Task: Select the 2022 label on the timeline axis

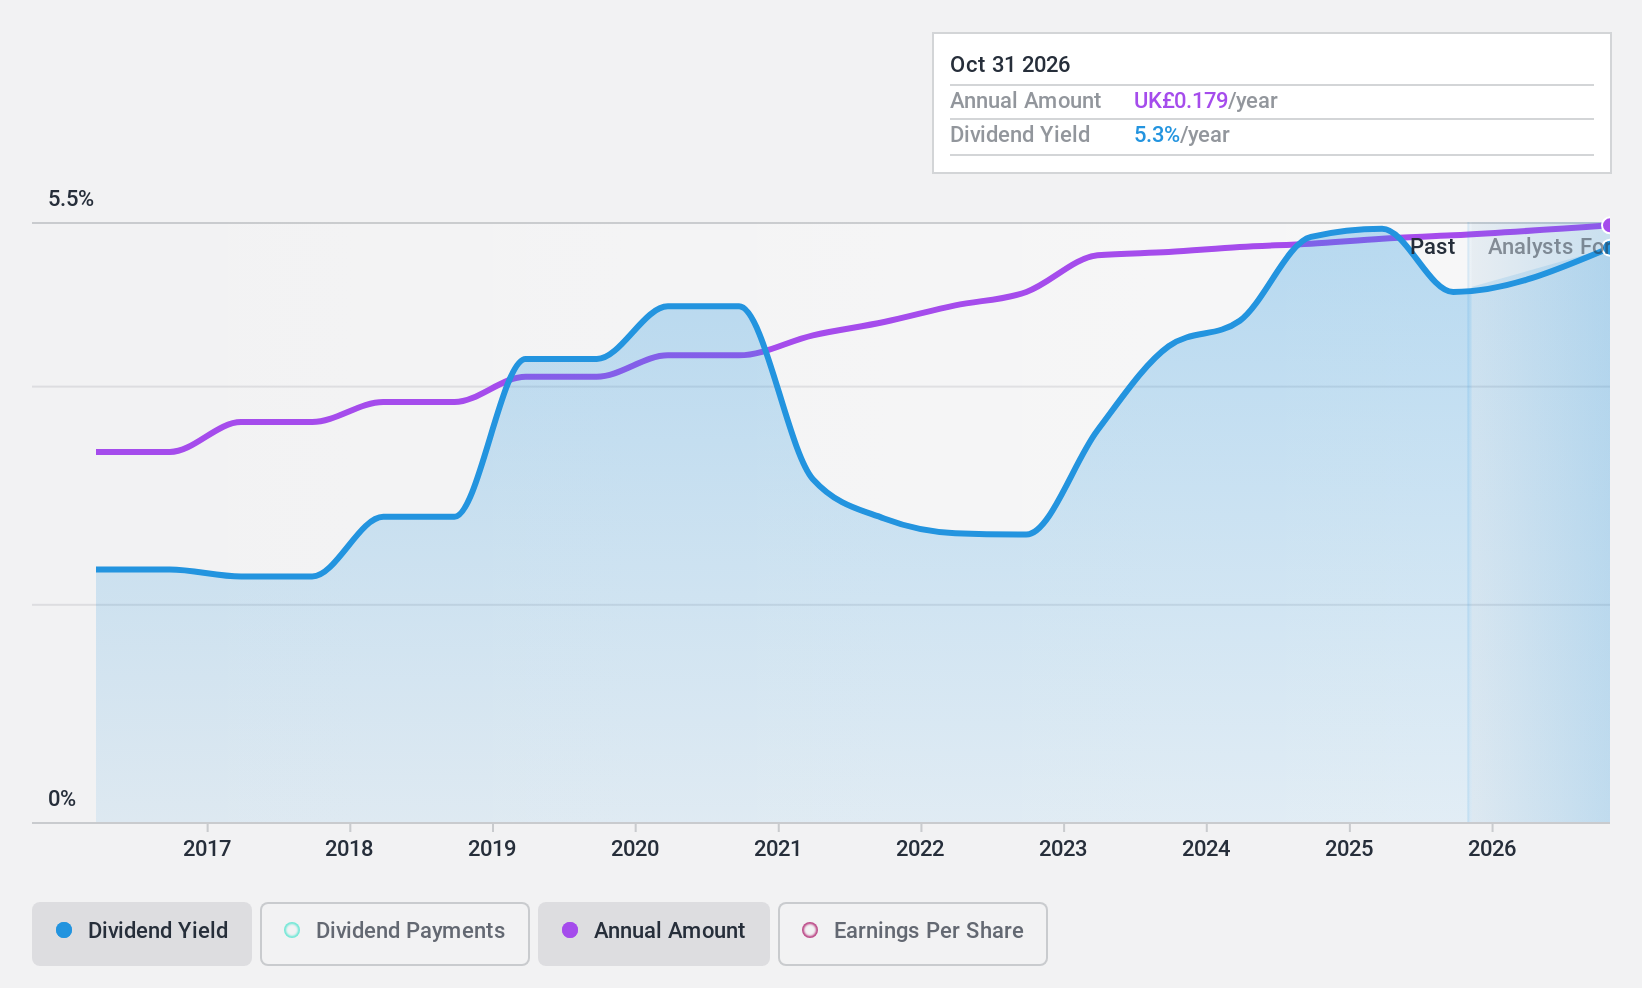Action: tap(921, 848)
